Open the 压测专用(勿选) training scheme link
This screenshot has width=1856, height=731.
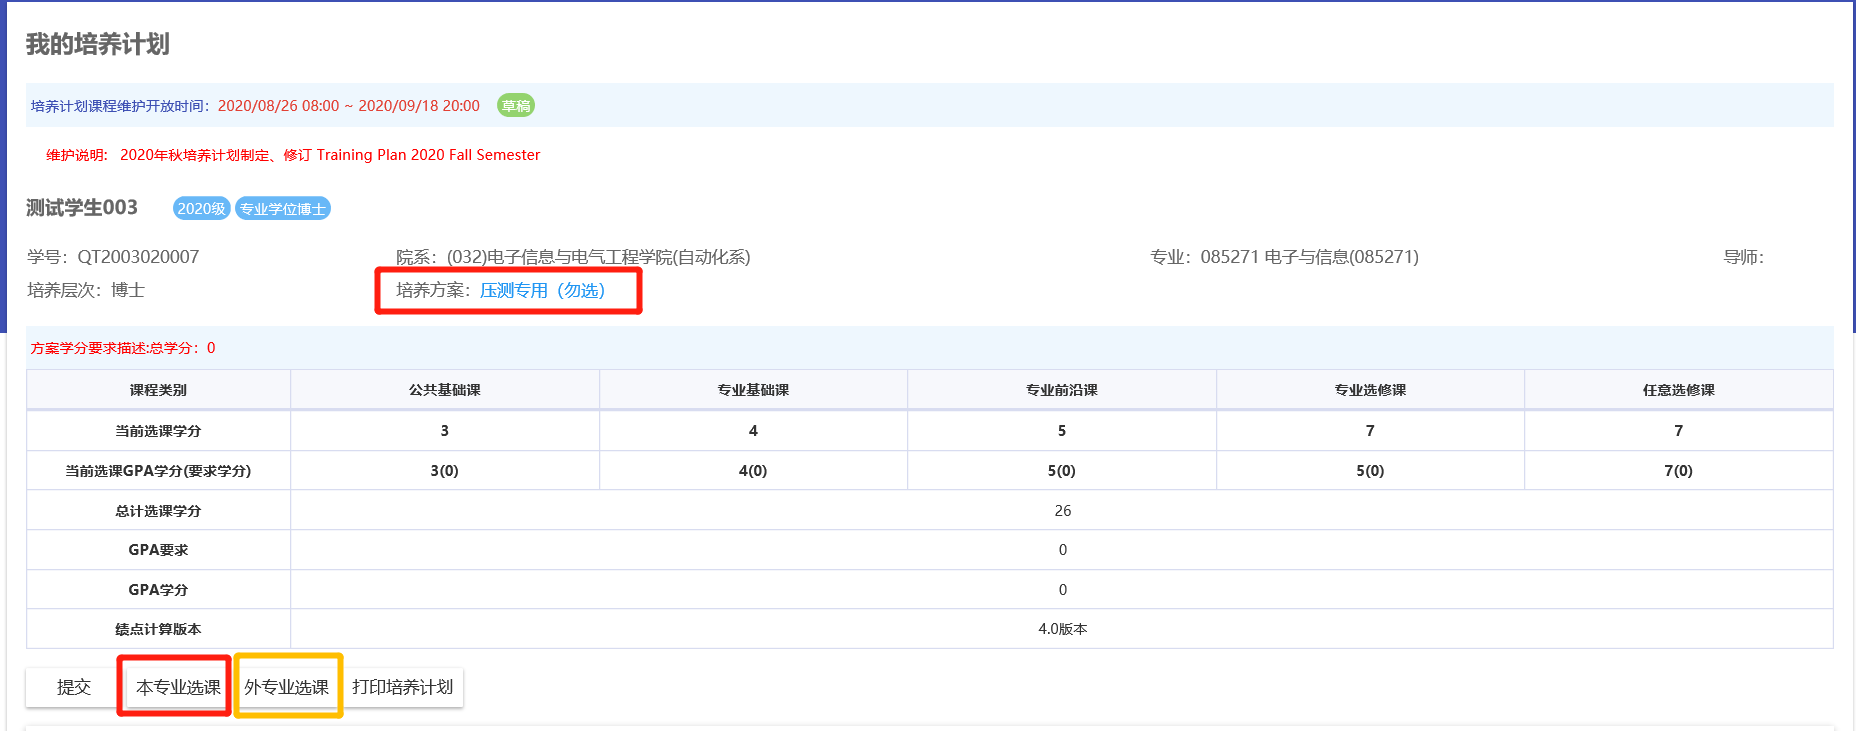[x=542, y=290]
